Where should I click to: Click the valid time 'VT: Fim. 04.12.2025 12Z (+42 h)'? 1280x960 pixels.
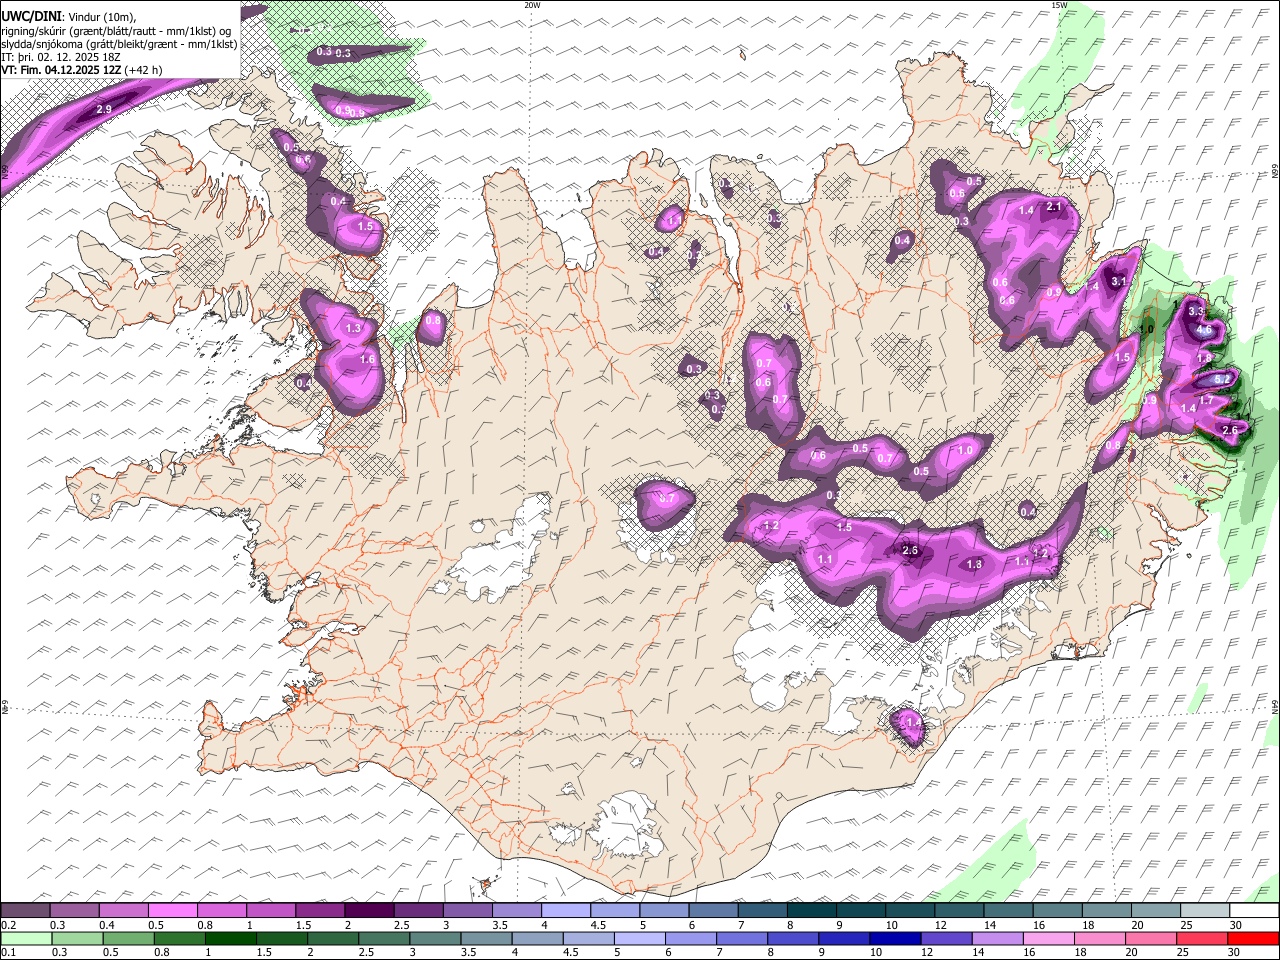click(81, 70)
